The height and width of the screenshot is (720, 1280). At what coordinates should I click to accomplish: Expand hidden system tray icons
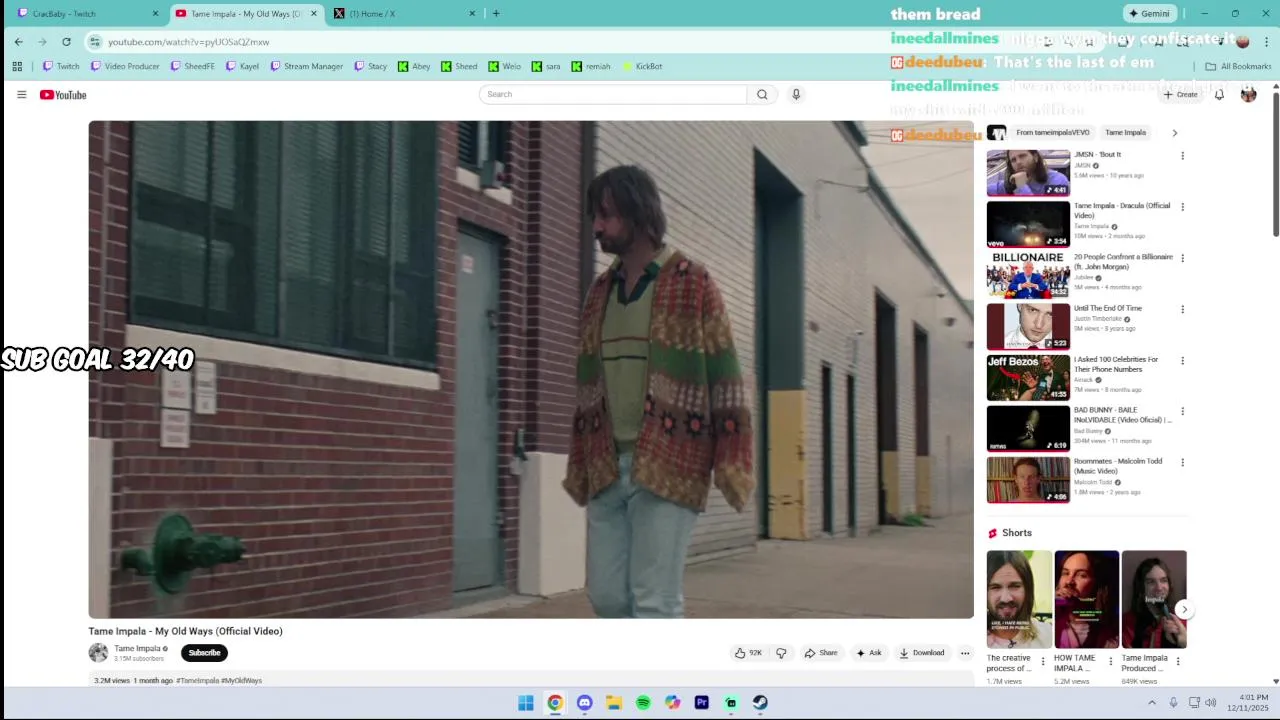tap(1151, 703)
